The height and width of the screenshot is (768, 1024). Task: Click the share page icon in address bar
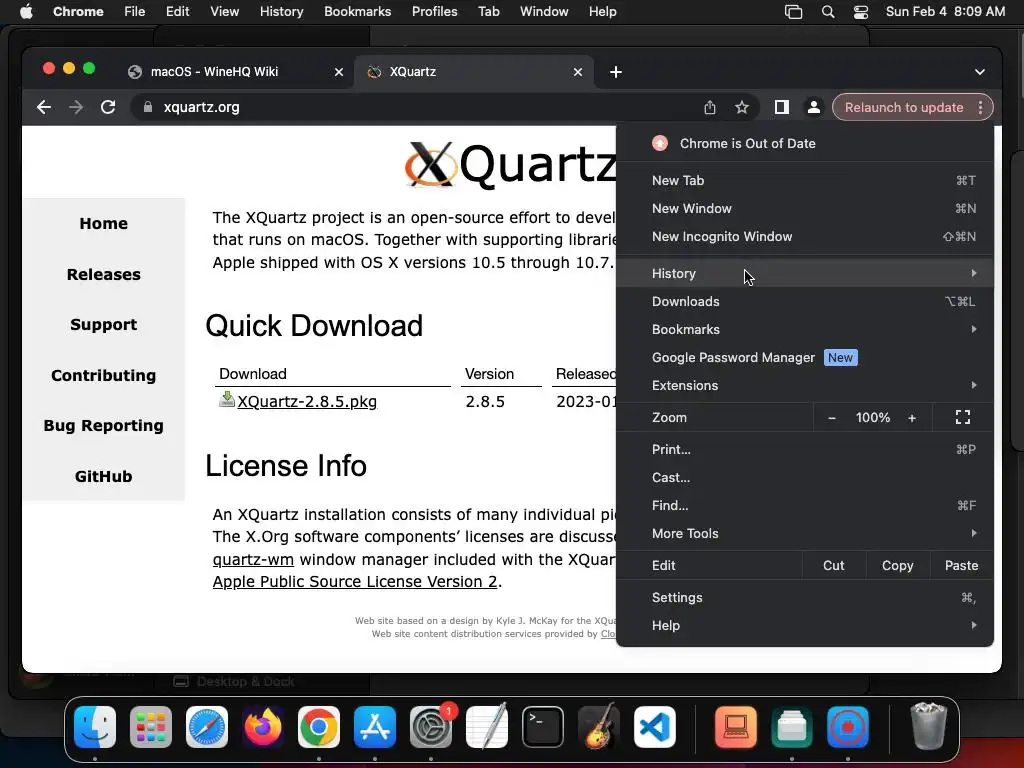pyautogui.click(x=710, y=107)
